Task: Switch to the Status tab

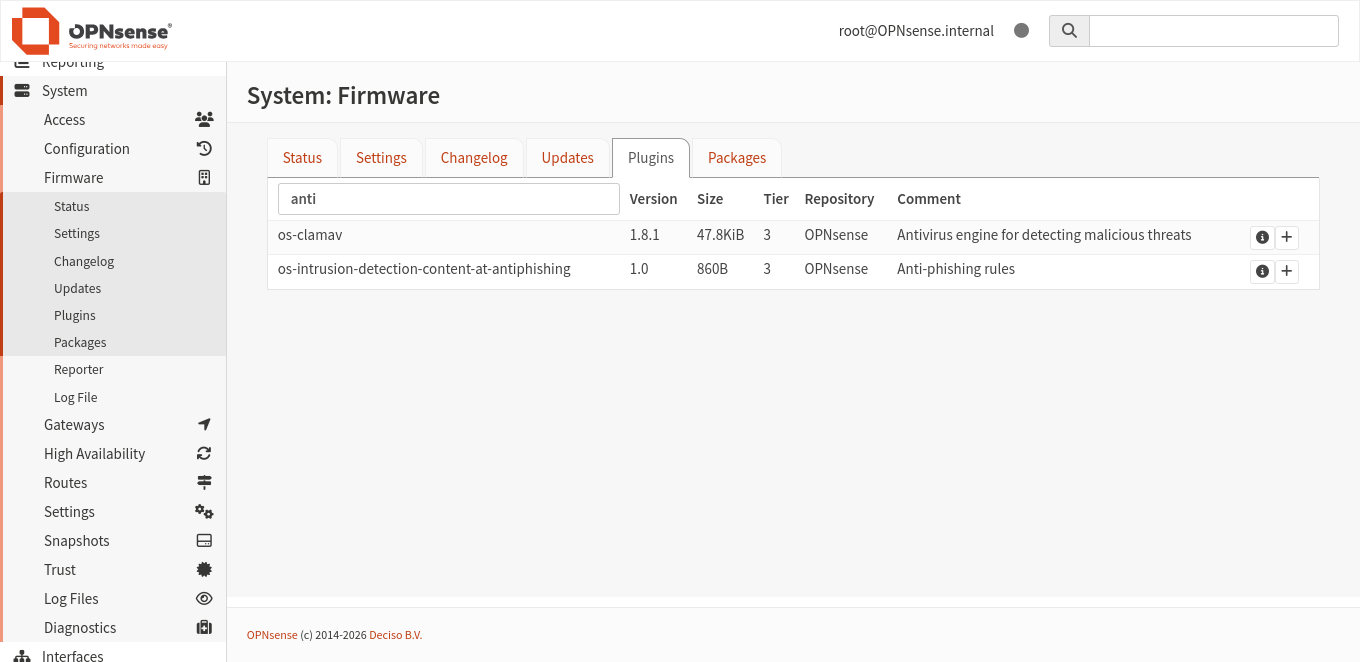Action: [x=302, y=158]
